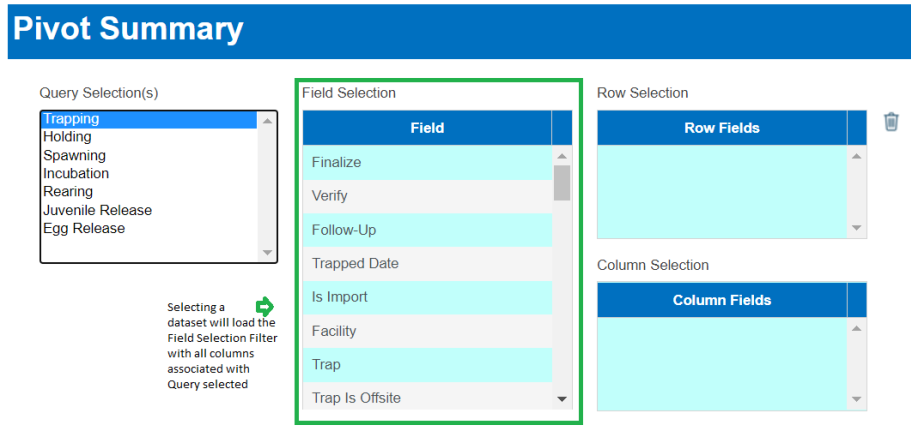Click the trash can delete icon
Viewport: 912px width, 437px height.
point(891,122)
